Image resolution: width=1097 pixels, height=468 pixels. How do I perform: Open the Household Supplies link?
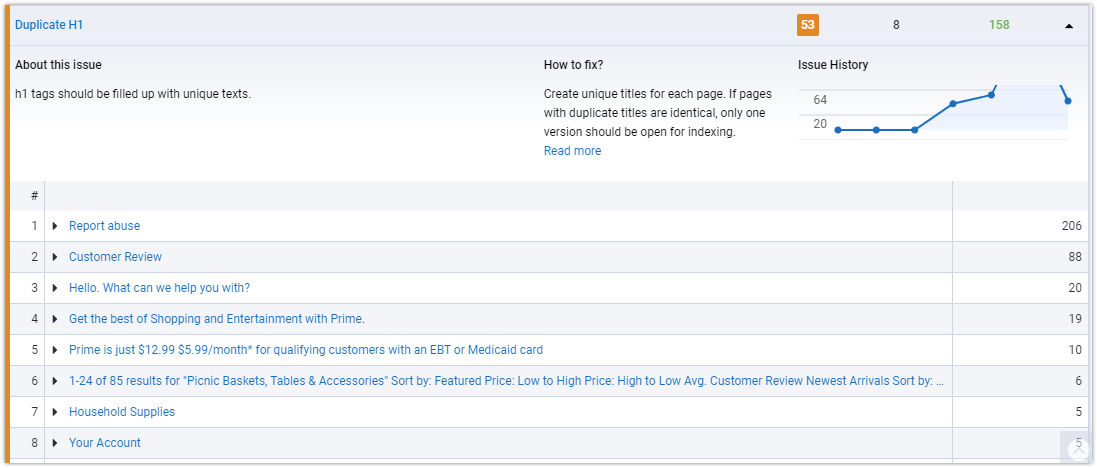tap(122, 412)
